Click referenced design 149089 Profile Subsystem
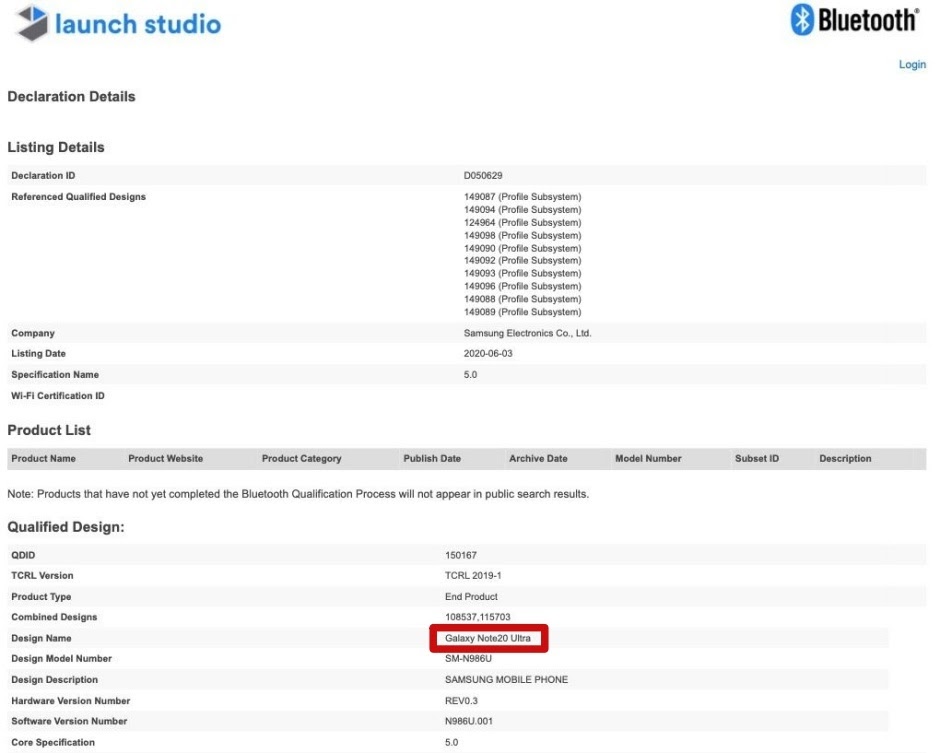This screenshot has width=940, height=753. point(515,312)
